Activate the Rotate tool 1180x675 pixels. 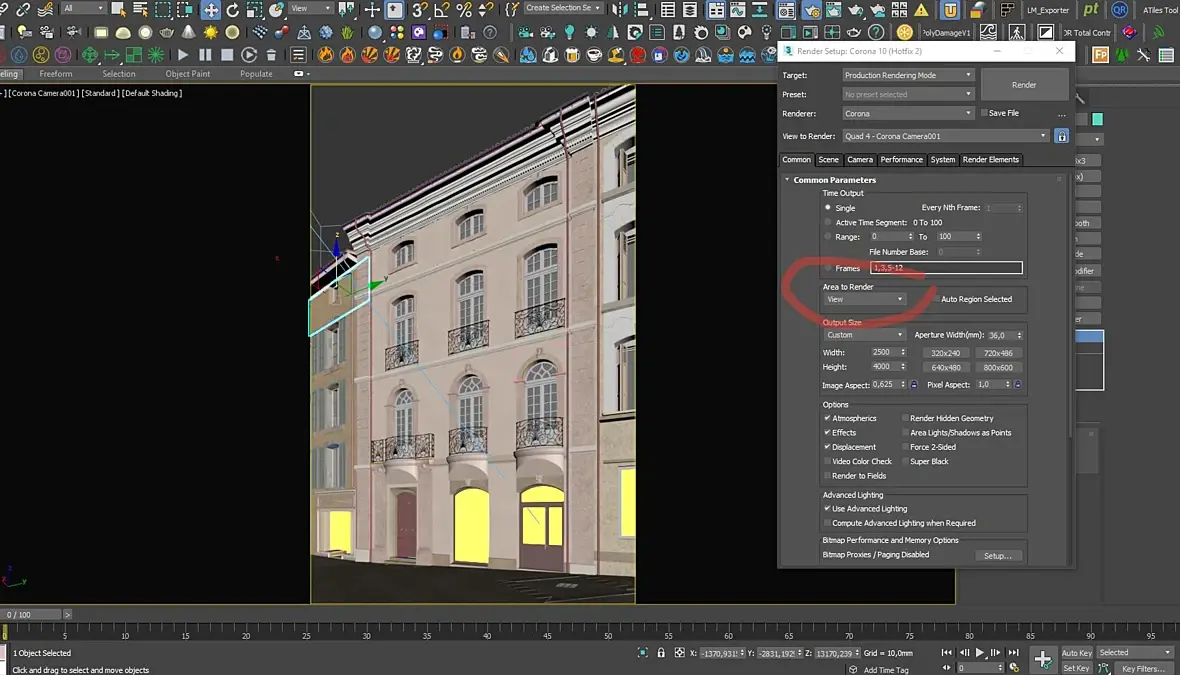click(x=233, y=10)
